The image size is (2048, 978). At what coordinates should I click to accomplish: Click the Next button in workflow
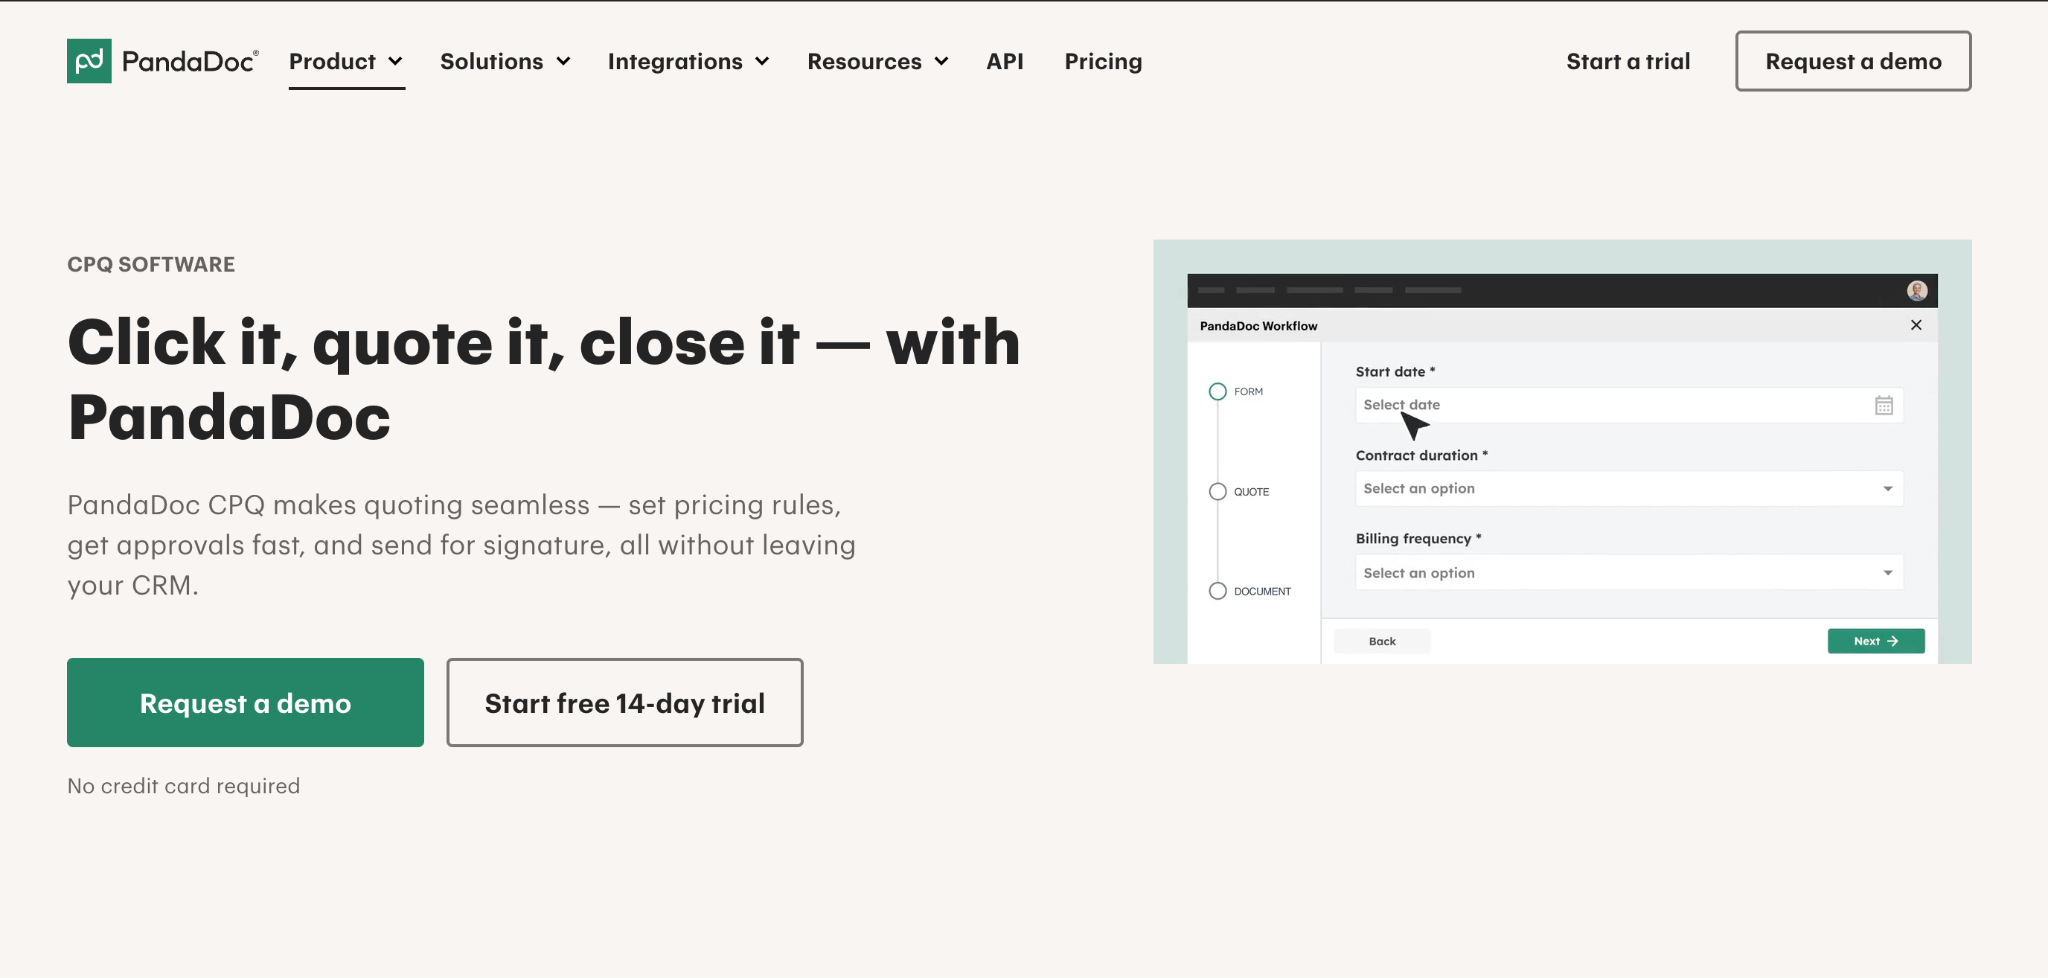tap(1876, 641)
